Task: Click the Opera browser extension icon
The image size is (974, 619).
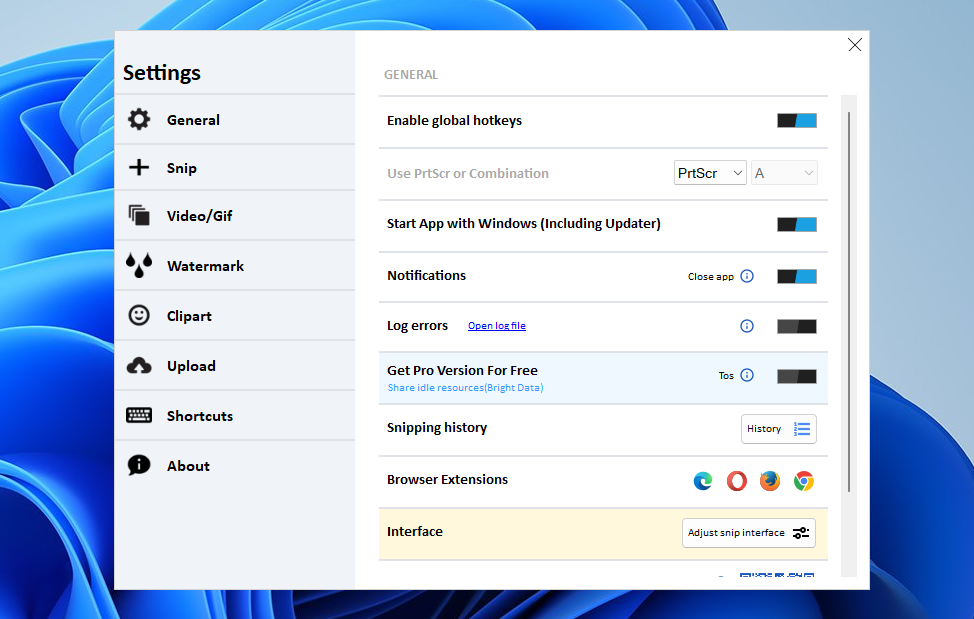Action: click(736, 481)
